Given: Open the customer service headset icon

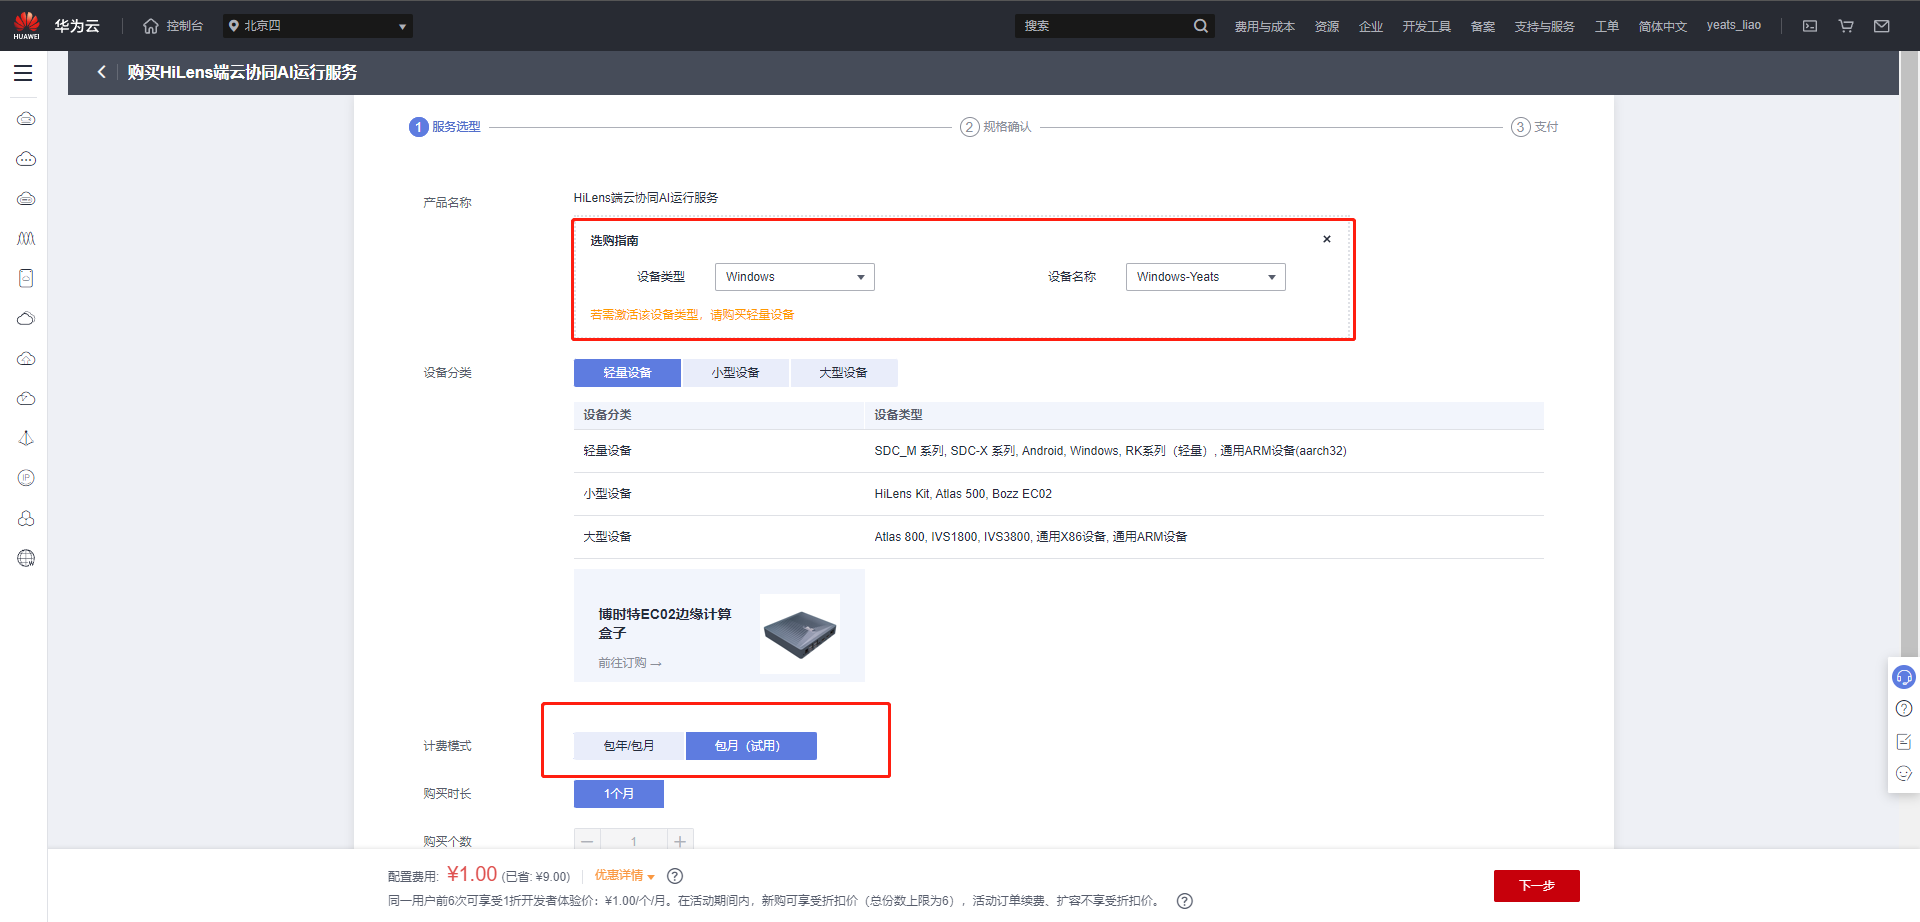Looking at the screenshot, I should coord(1904,678).
